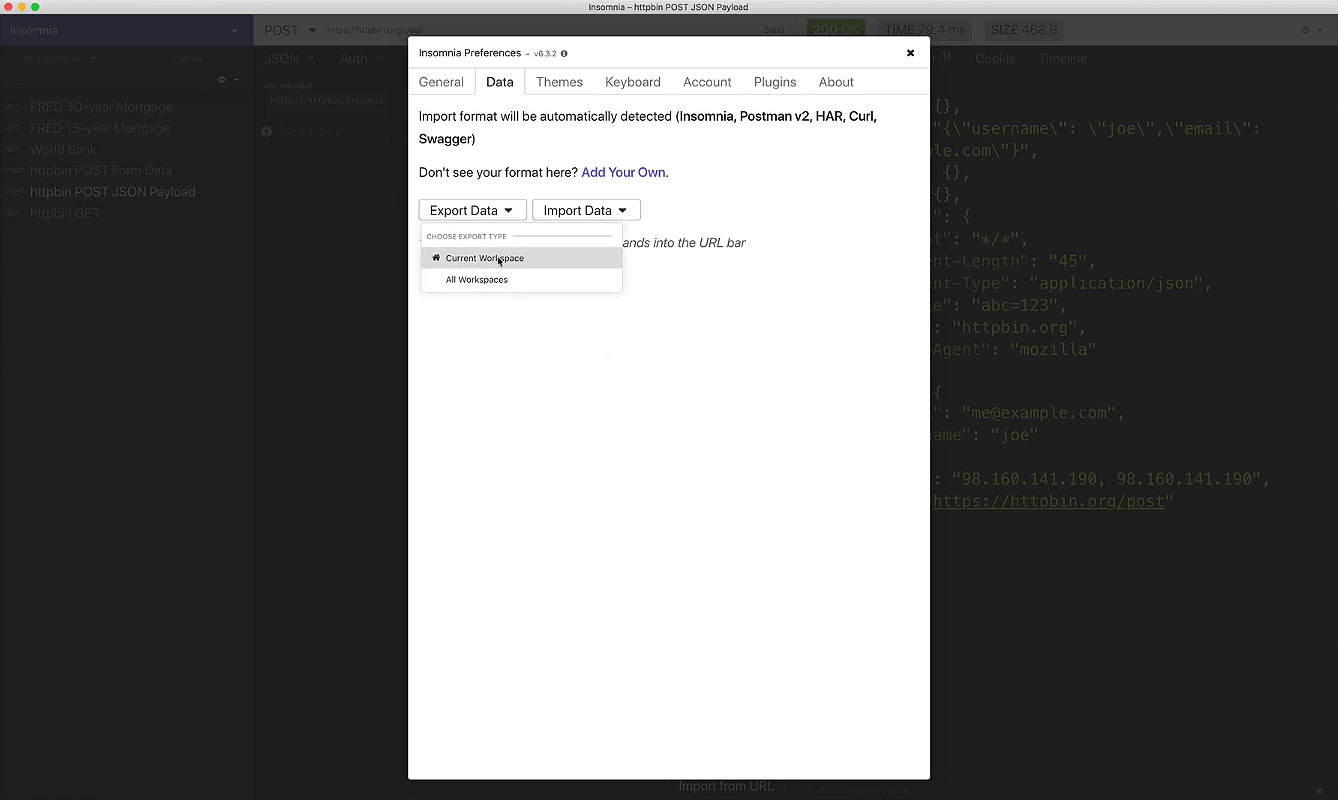Screen dimensions: 1338x800
Task: Go to the Keyboard tab
Action: tap(633, 82)
